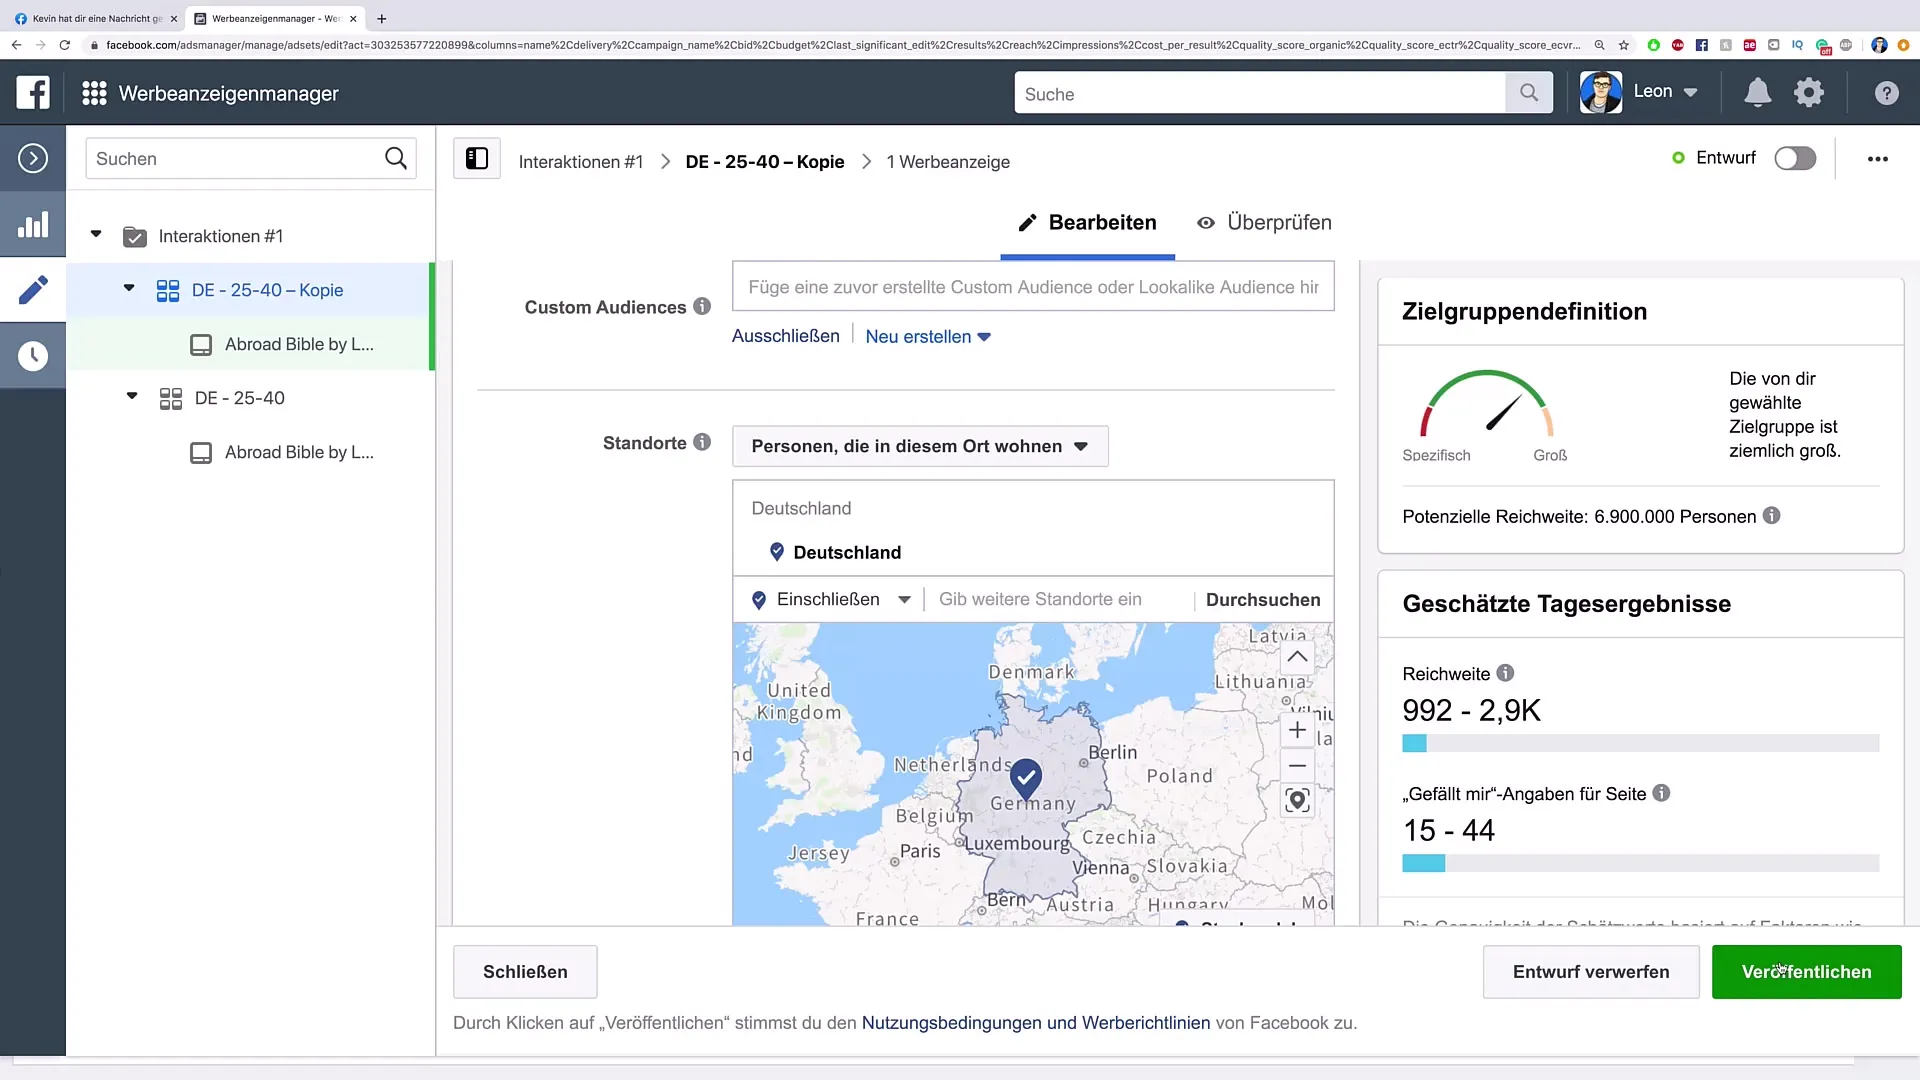Click the Facebook logo icon
The width and height of the screenshot is (1920, 1080).
pos(33,93)
